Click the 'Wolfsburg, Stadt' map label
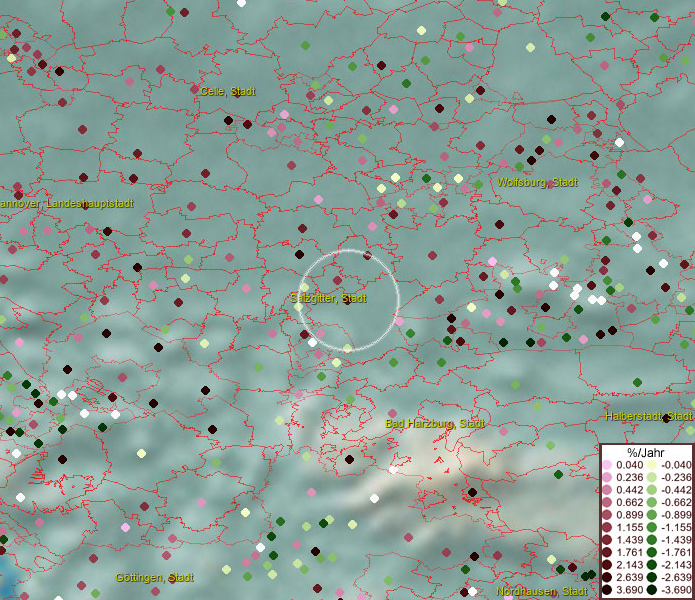695x600 pixels. click(x=537, y=183)
